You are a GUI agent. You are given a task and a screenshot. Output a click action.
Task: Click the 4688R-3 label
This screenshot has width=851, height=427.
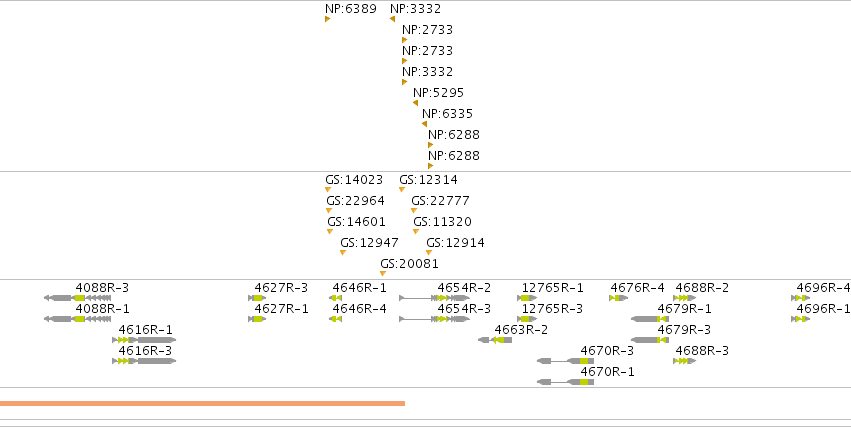pos(702,351)
